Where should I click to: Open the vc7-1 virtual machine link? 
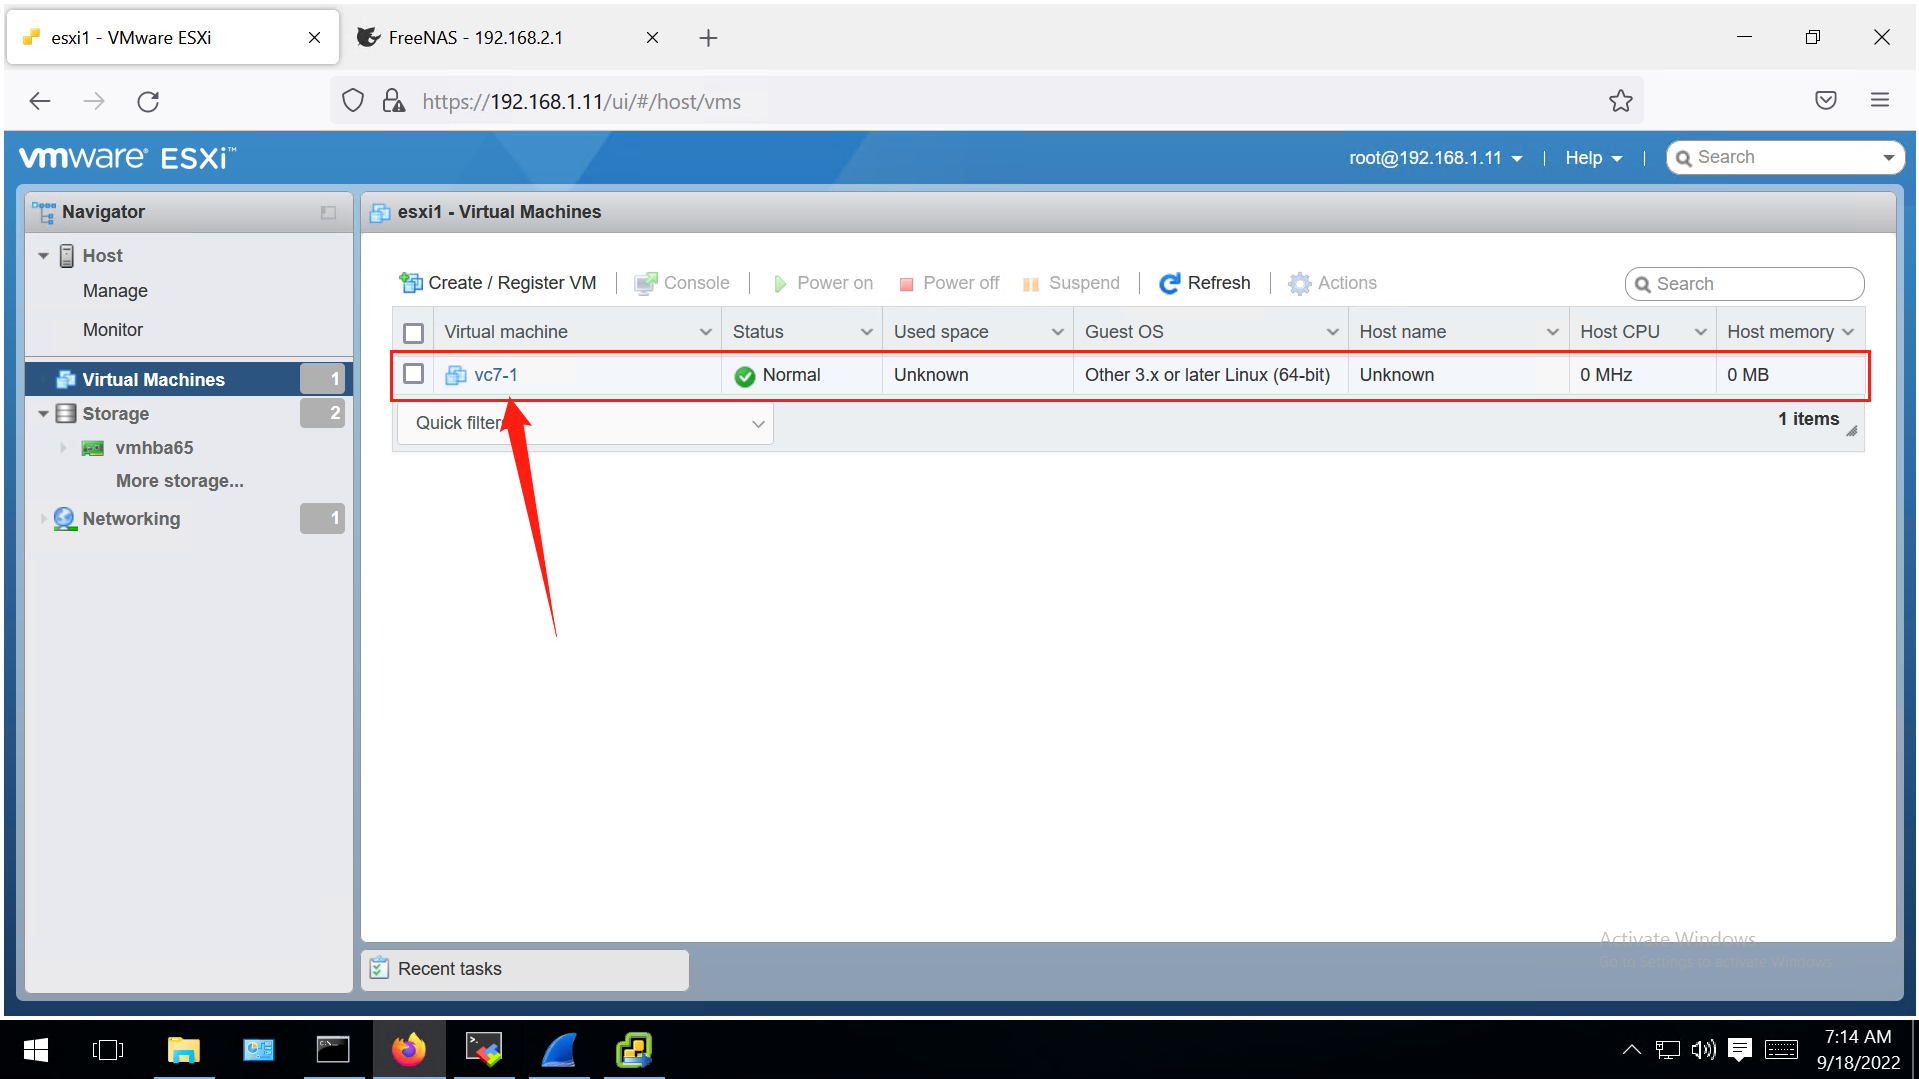click(x=496, y=375)
